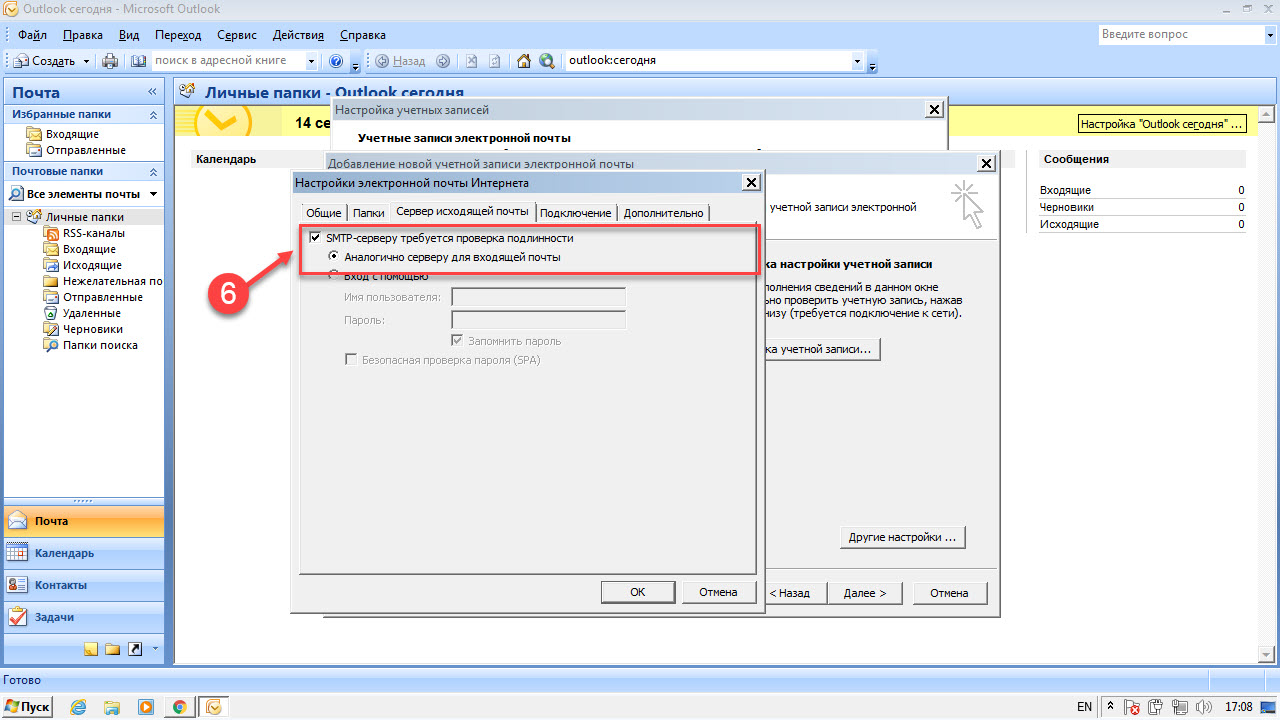This screenshot has width=1280, height=720.
Task: Open the Файл menu
Action: click(33, 35)
